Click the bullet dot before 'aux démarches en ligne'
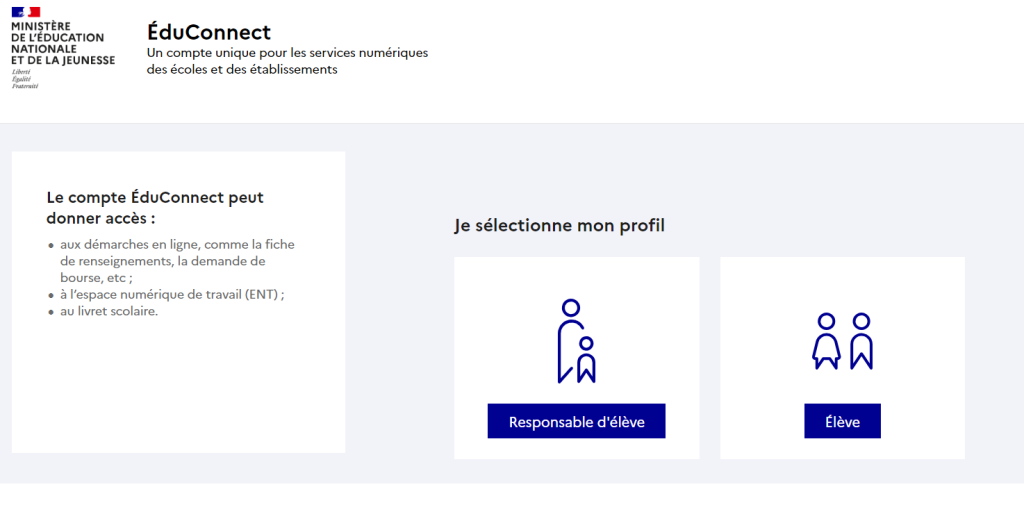Image resolution: width=1024 pixels, height=521 pixels. tap(51, 245)
